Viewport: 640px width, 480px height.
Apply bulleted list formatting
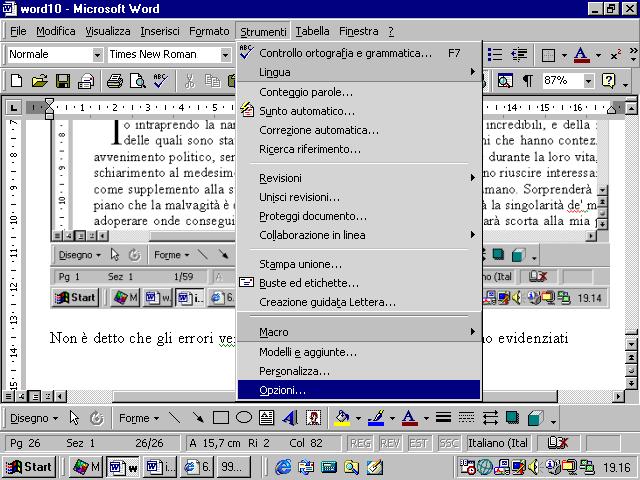495,54
